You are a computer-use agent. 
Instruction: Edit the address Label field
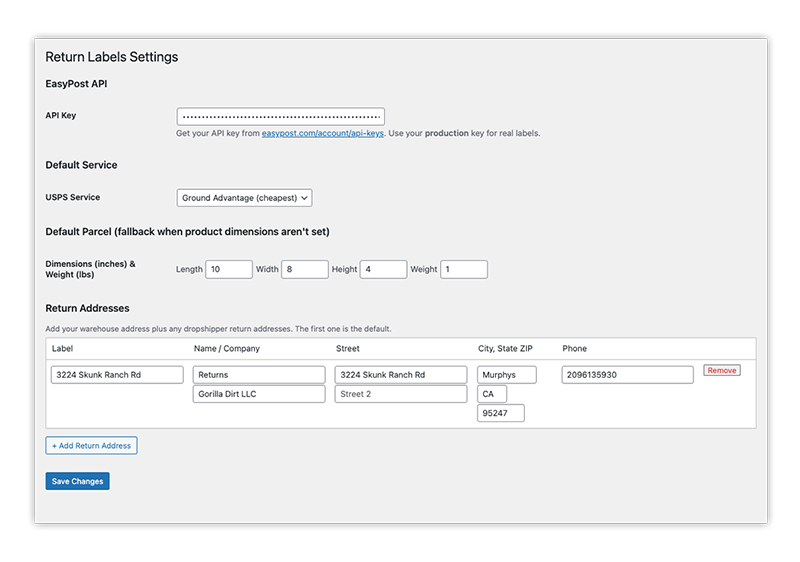coord(117,375)
